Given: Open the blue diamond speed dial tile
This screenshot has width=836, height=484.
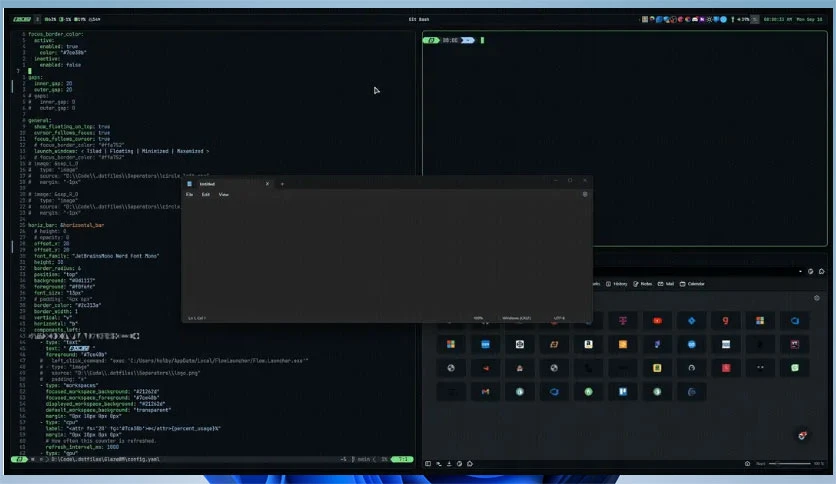Looking at the screenshot, I should tap(692, 321).
